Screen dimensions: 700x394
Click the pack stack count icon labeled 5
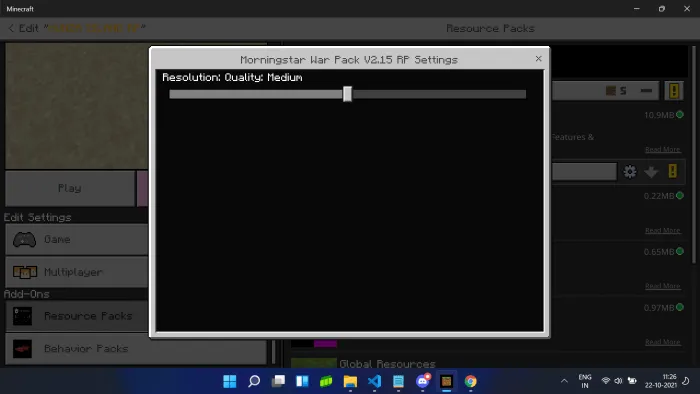point(616,91)
